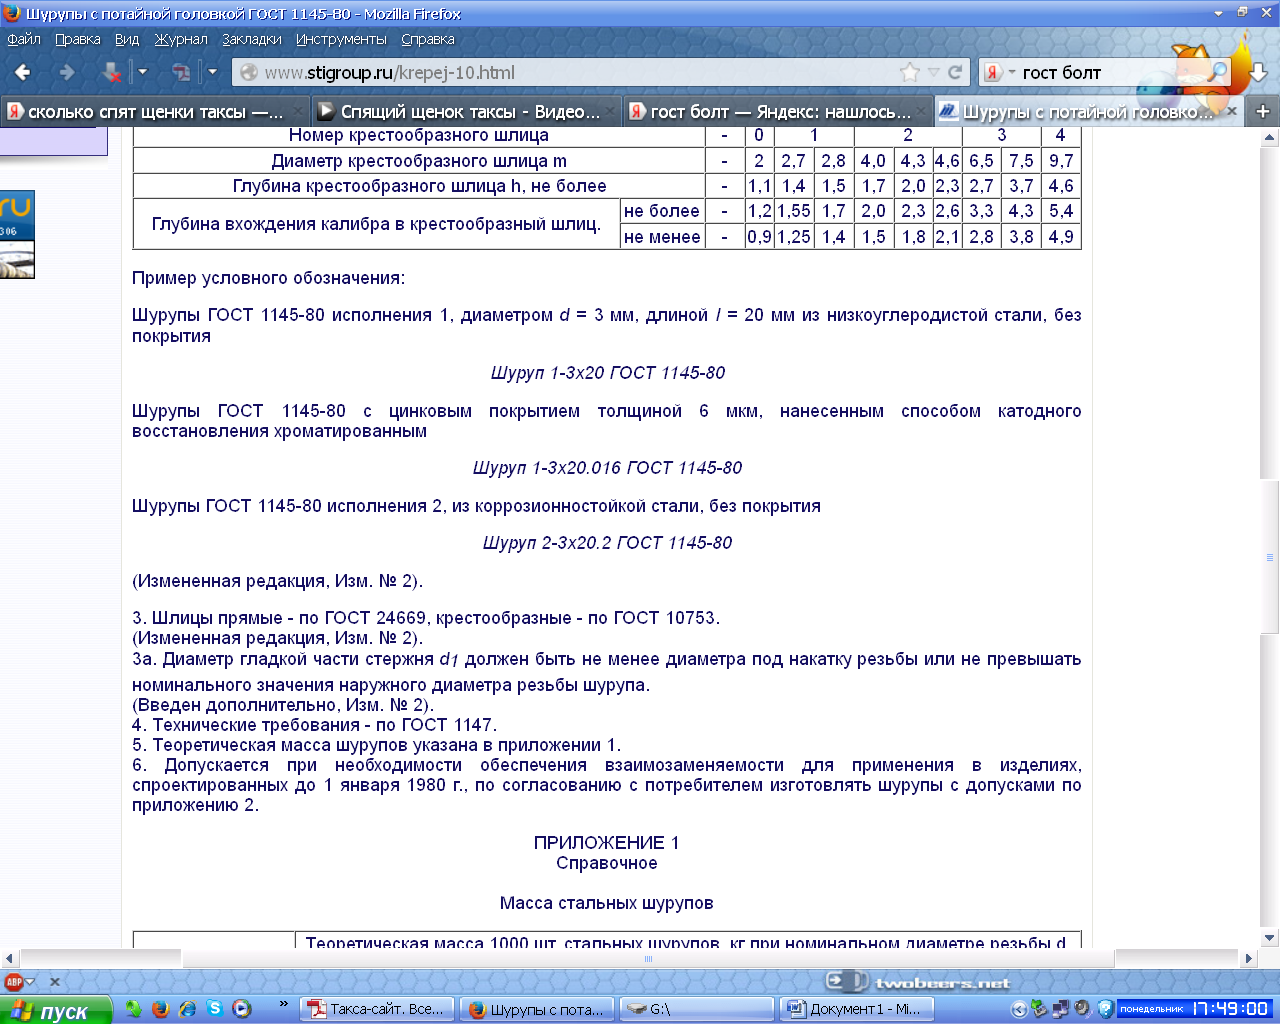Open a new tab with plus button
This screenshot has height=1024, width=1280.
tap(1262, 111)
